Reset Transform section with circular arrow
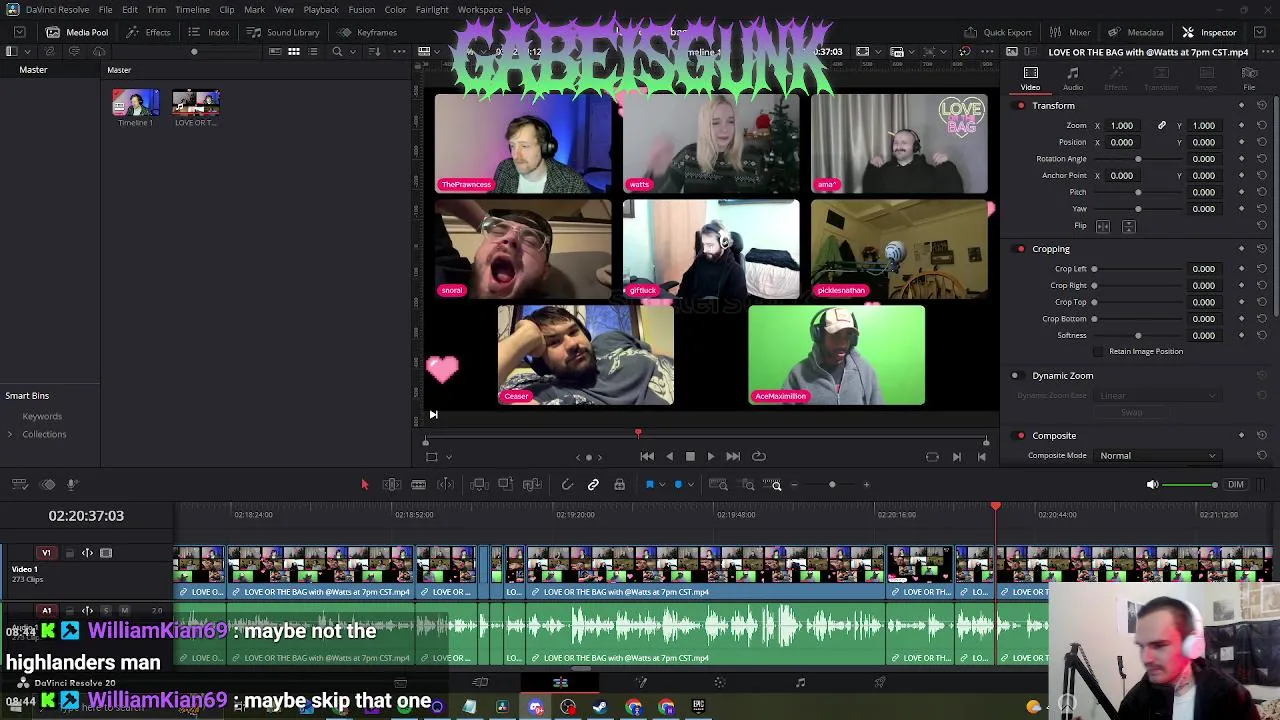The image size is (1280, 720). click(1261, 105)
